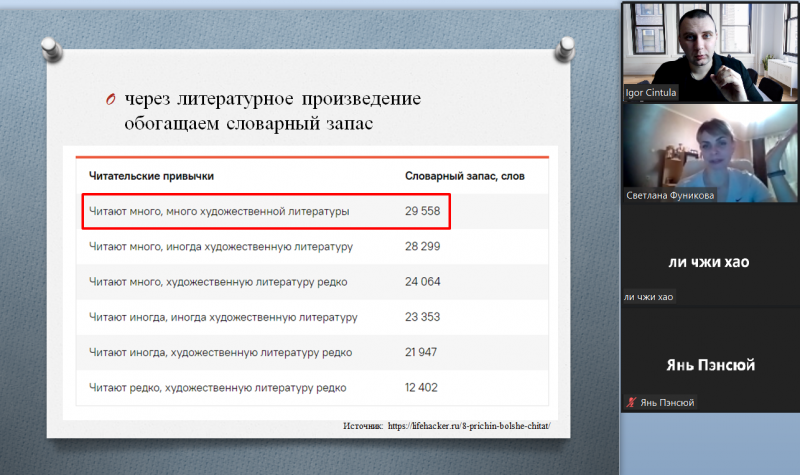This screenshot has height=475, width=800.
Task: Click the large centered Янь Пэнсюй tile name
Action: (709, 364)
